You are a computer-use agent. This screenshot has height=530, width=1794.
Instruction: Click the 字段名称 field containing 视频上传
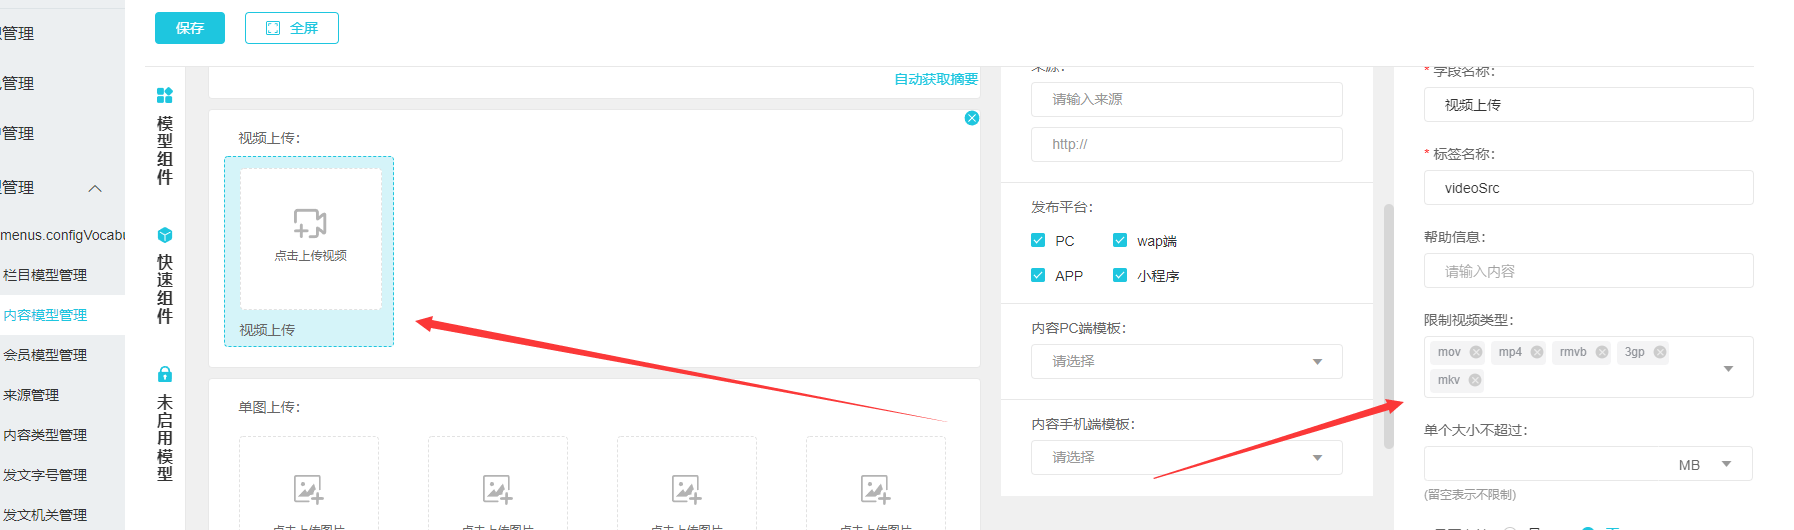[x=1588, y=104]
